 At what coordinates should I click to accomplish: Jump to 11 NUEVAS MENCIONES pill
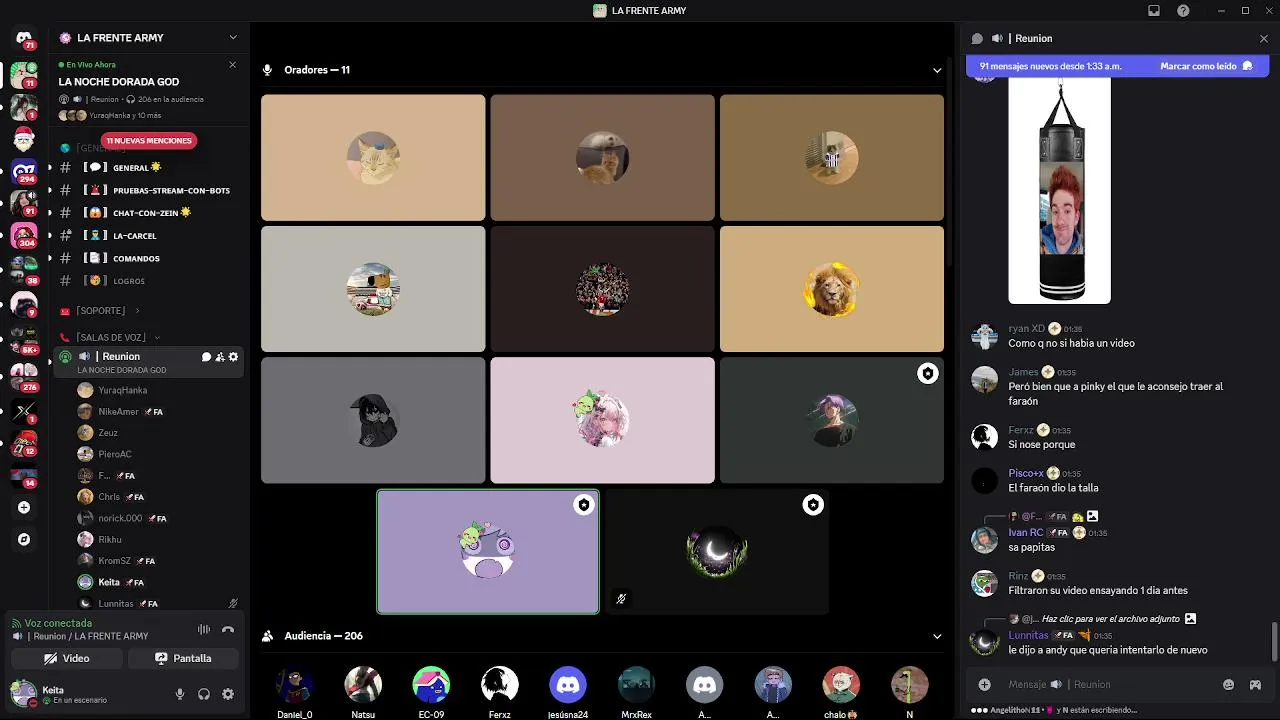[x=149, y=141]
